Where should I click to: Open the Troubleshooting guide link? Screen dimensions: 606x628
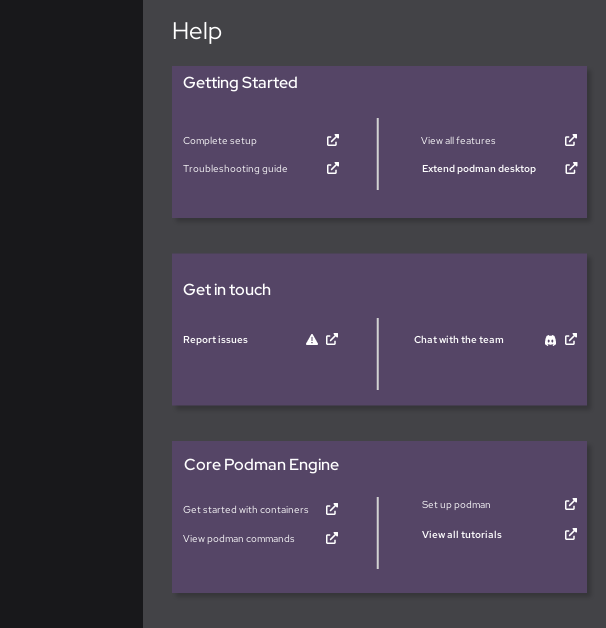(235, 169)
